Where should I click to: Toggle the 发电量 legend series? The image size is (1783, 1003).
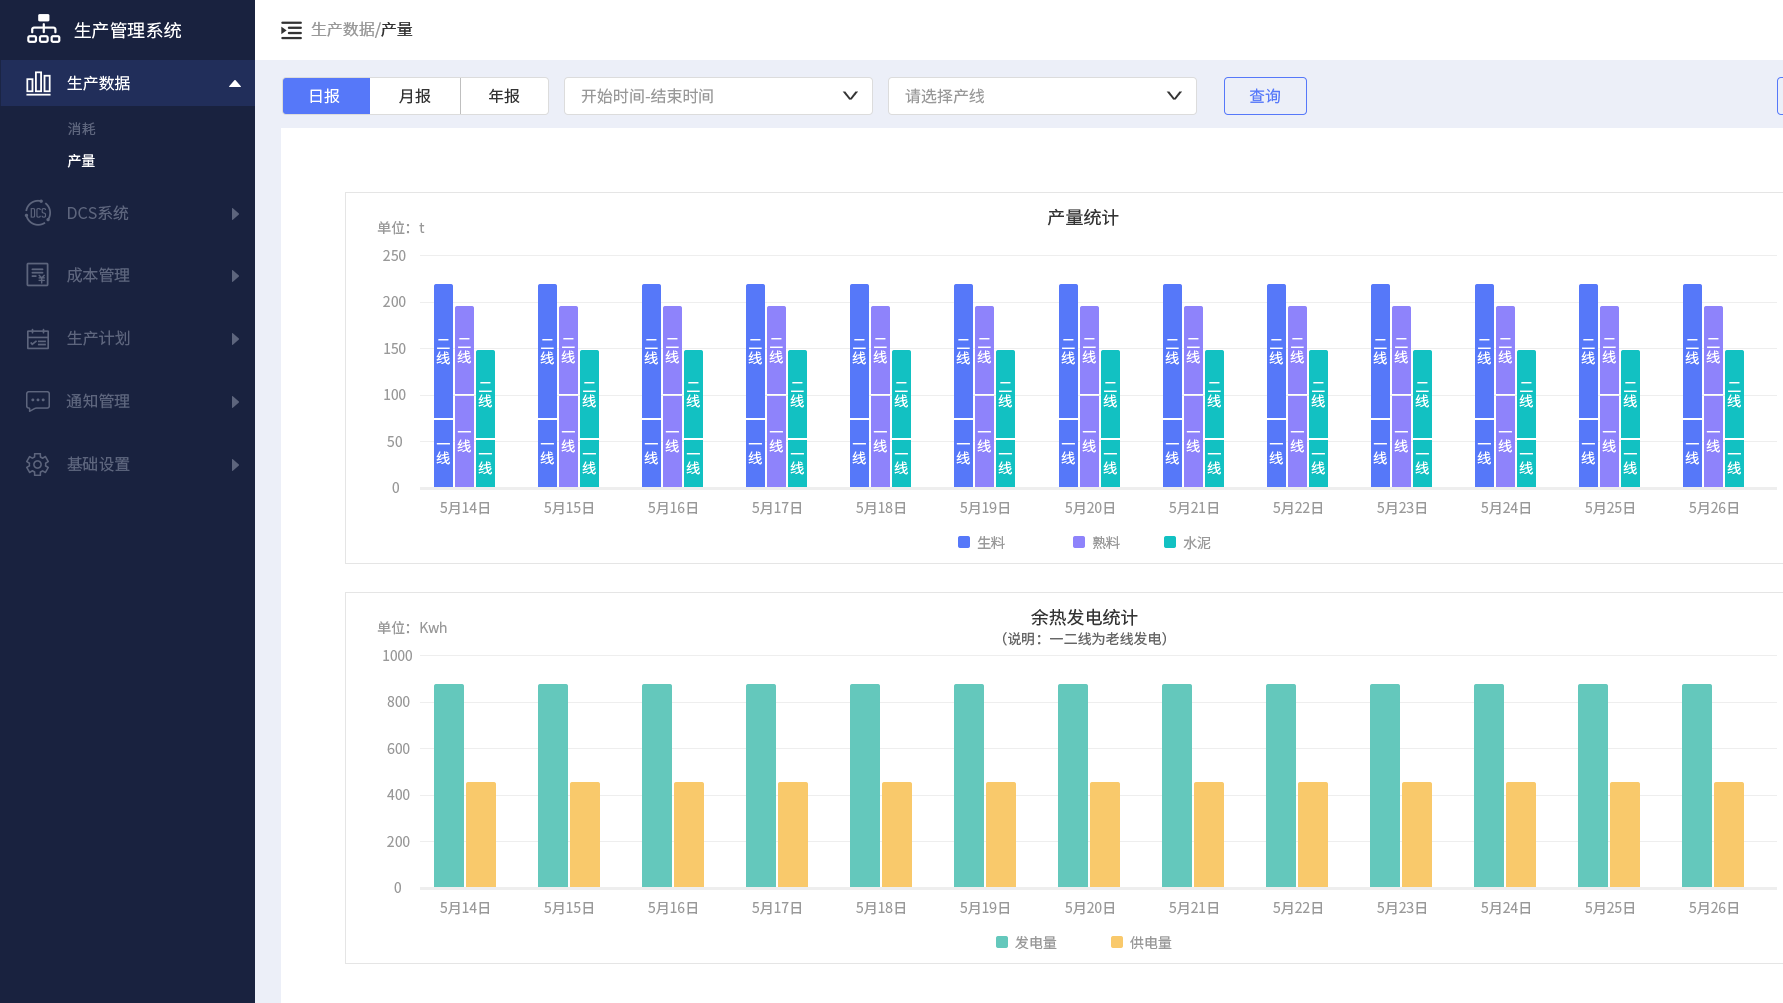1026,942
